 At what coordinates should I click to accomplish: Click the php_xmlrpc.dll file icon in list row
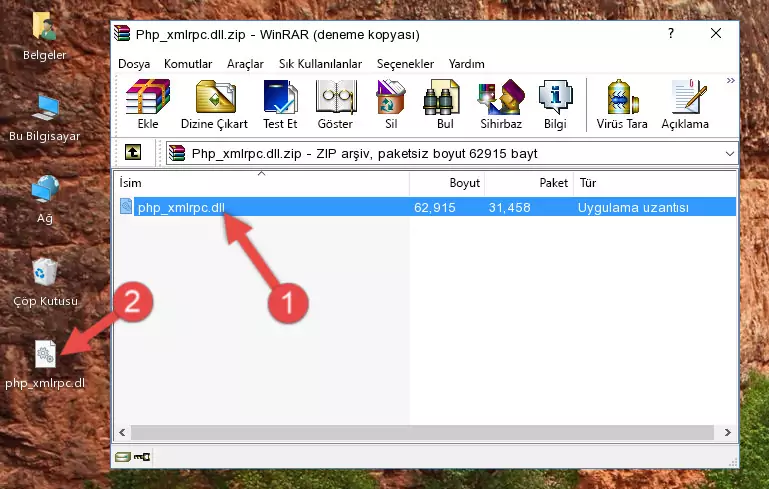pyautogui.click(x=126, y=206)
